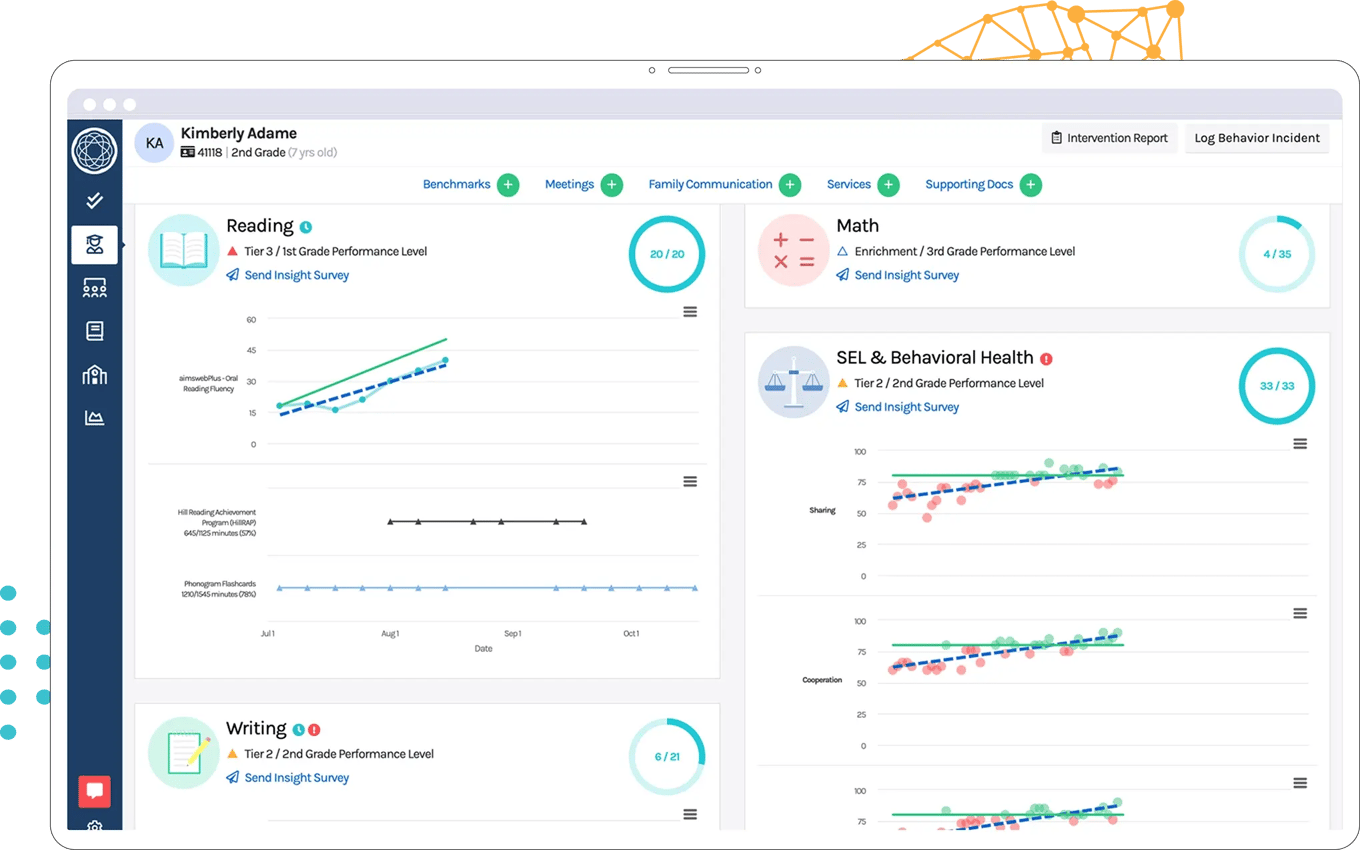Open hamburger menu for Oral Reading Fluency chart

690,312
